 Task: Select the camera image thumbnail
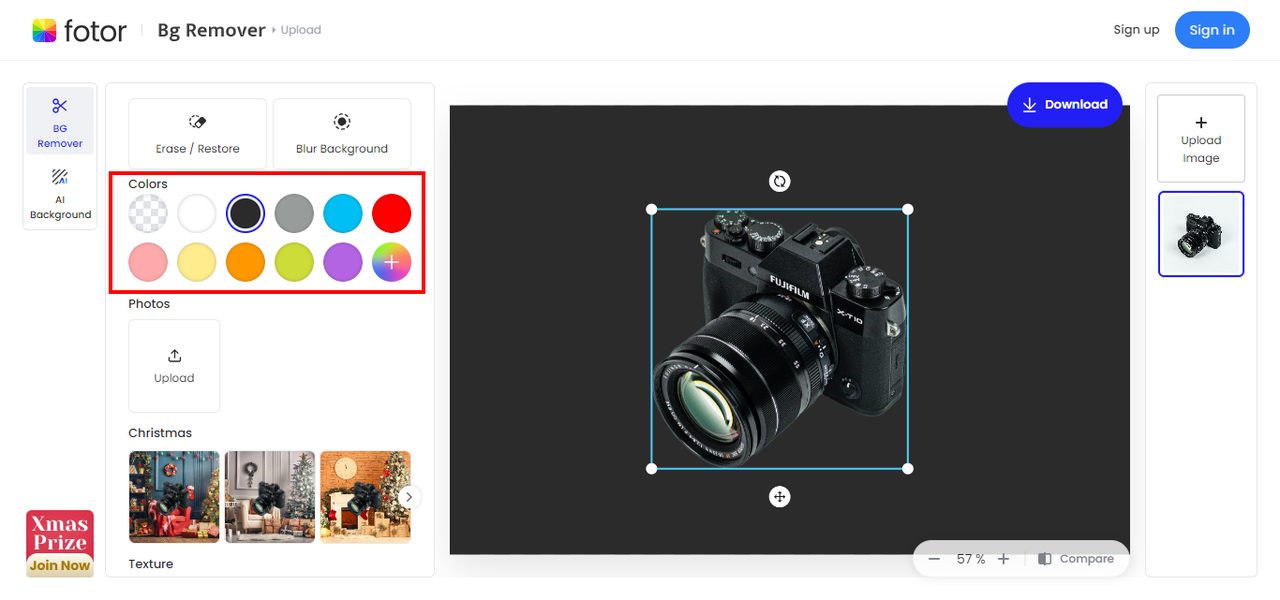pos(1201,234)
